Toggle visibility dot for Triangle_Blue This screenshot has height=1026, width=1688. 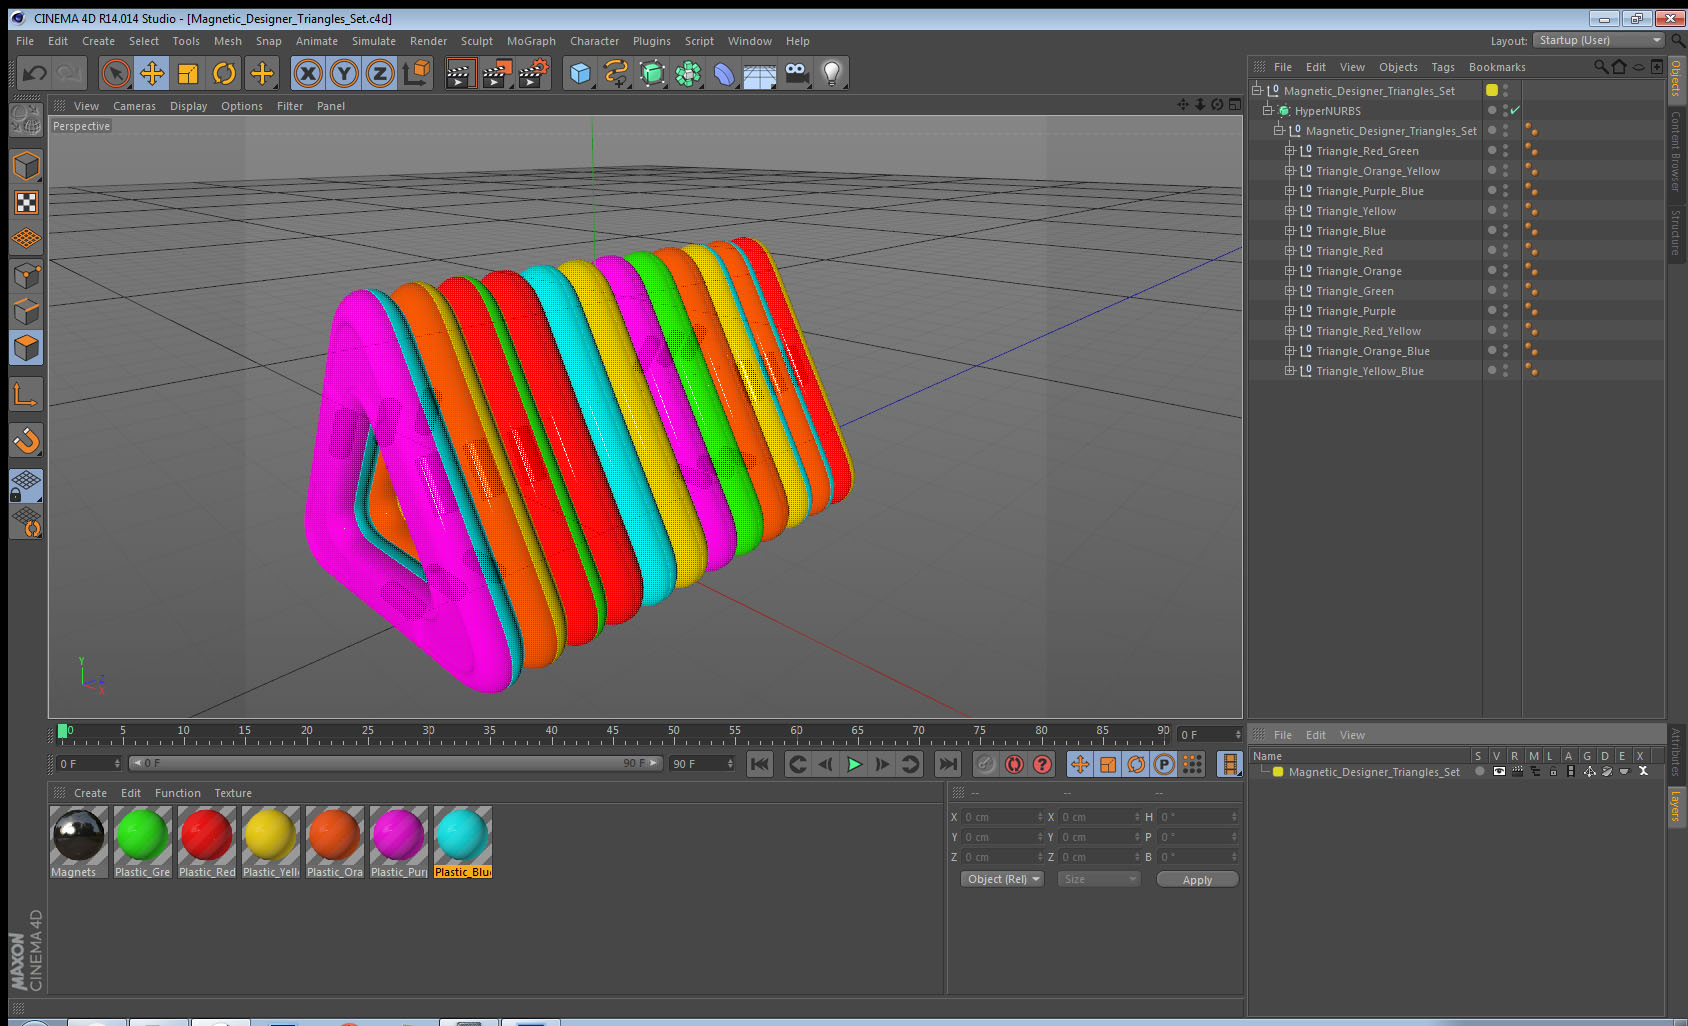click(x=1492, y=230)
